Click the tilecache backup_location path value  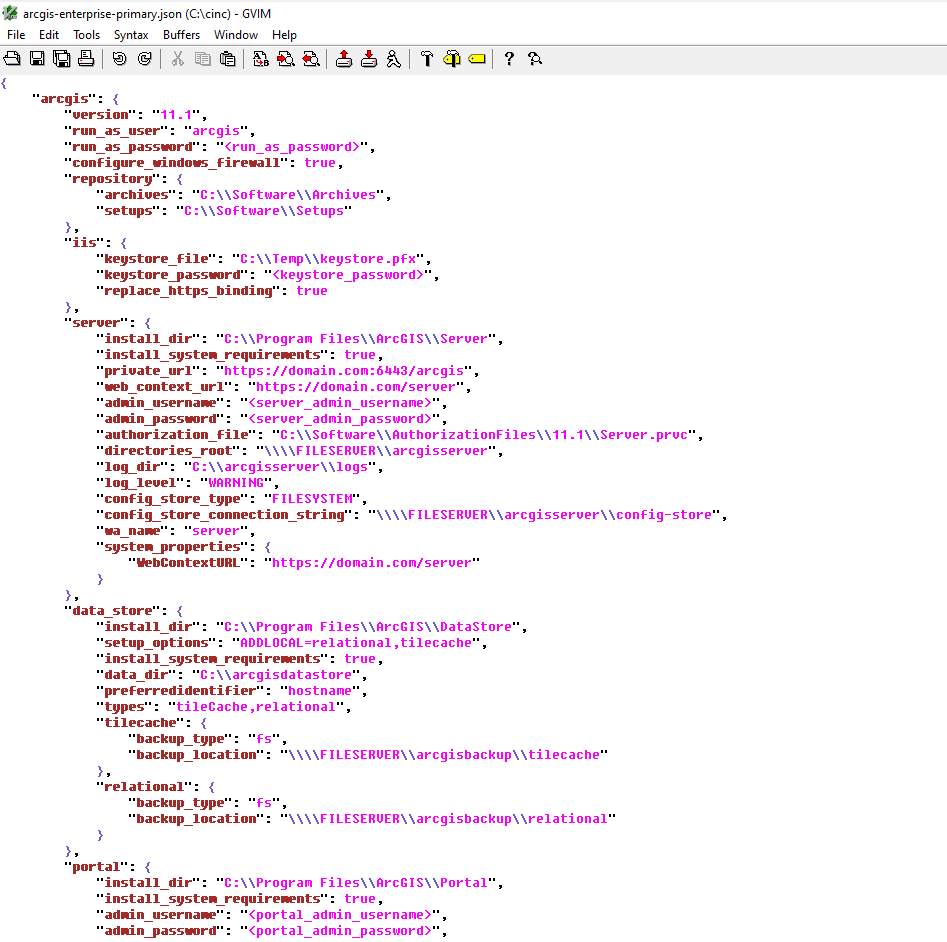coord(444,755)
